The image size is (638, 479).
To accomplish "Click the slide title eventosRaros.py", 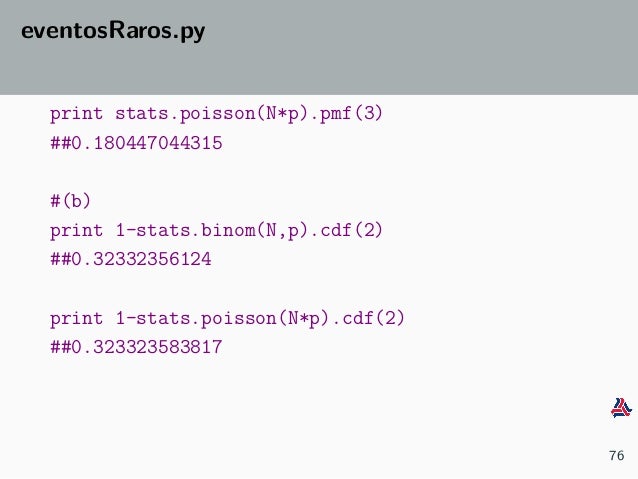I will pos(113,31).
